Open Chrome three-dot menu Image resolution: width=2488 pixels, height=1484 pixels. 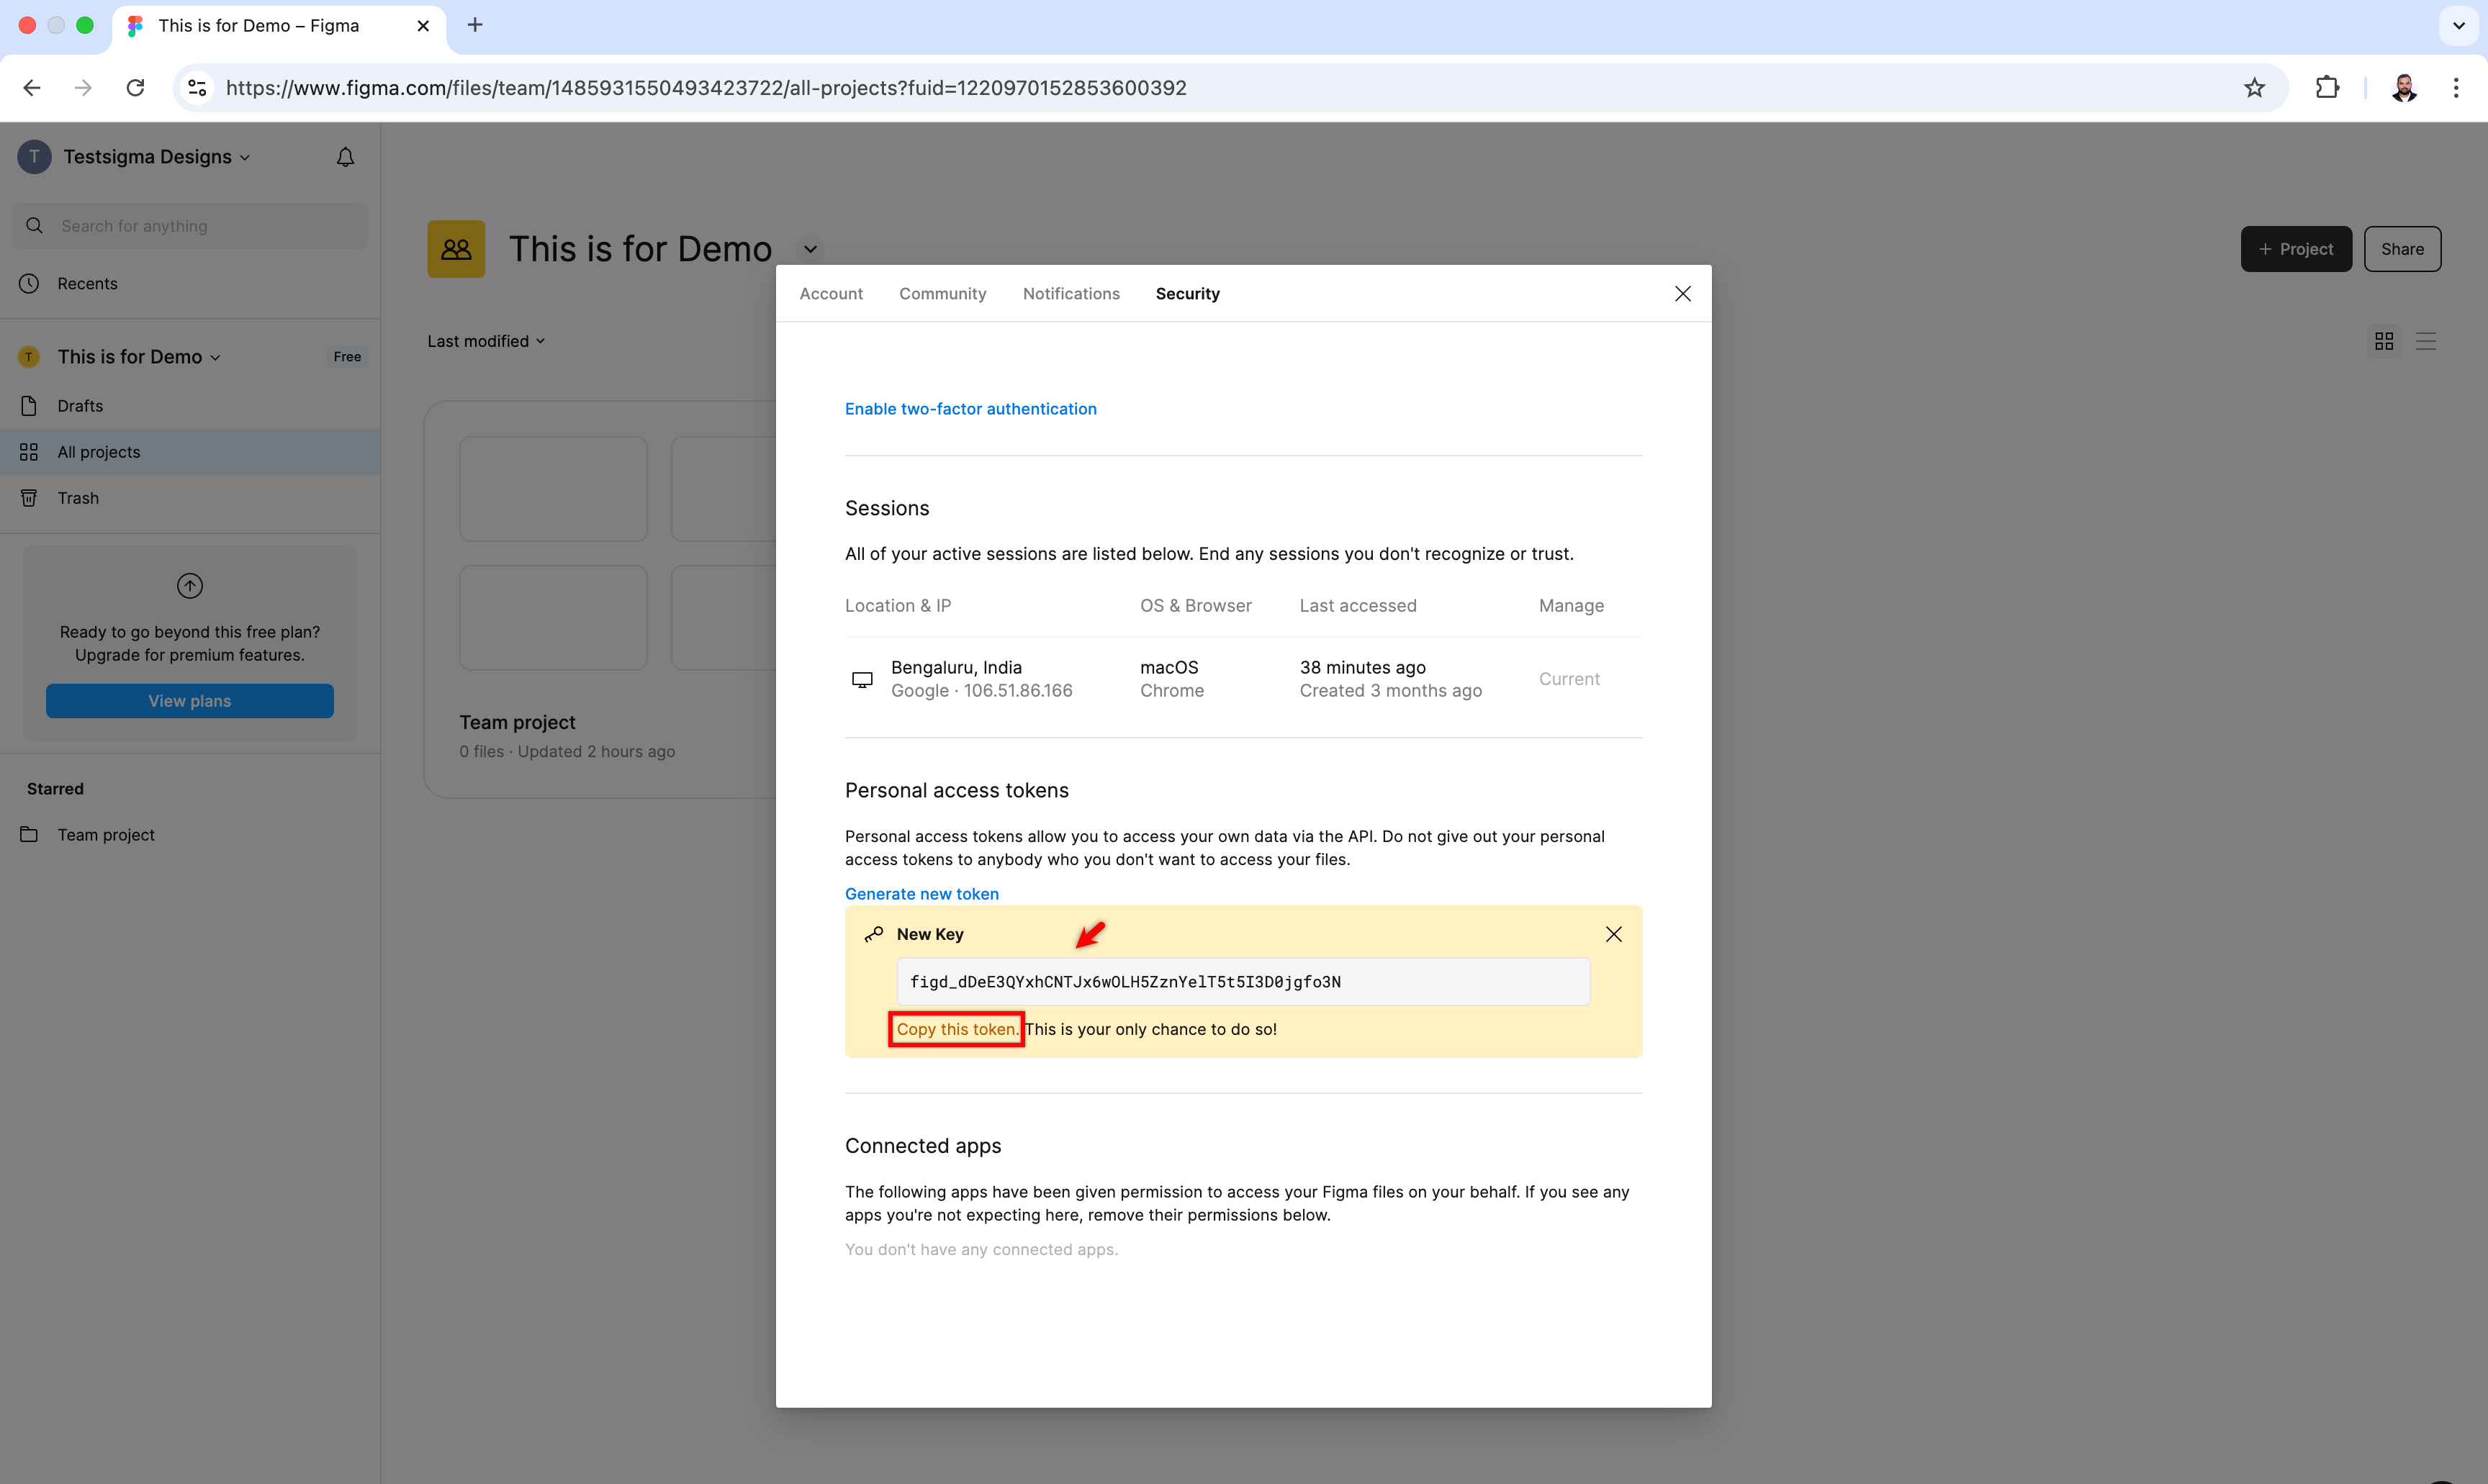pyautogui.click(x=2455, y=88)
